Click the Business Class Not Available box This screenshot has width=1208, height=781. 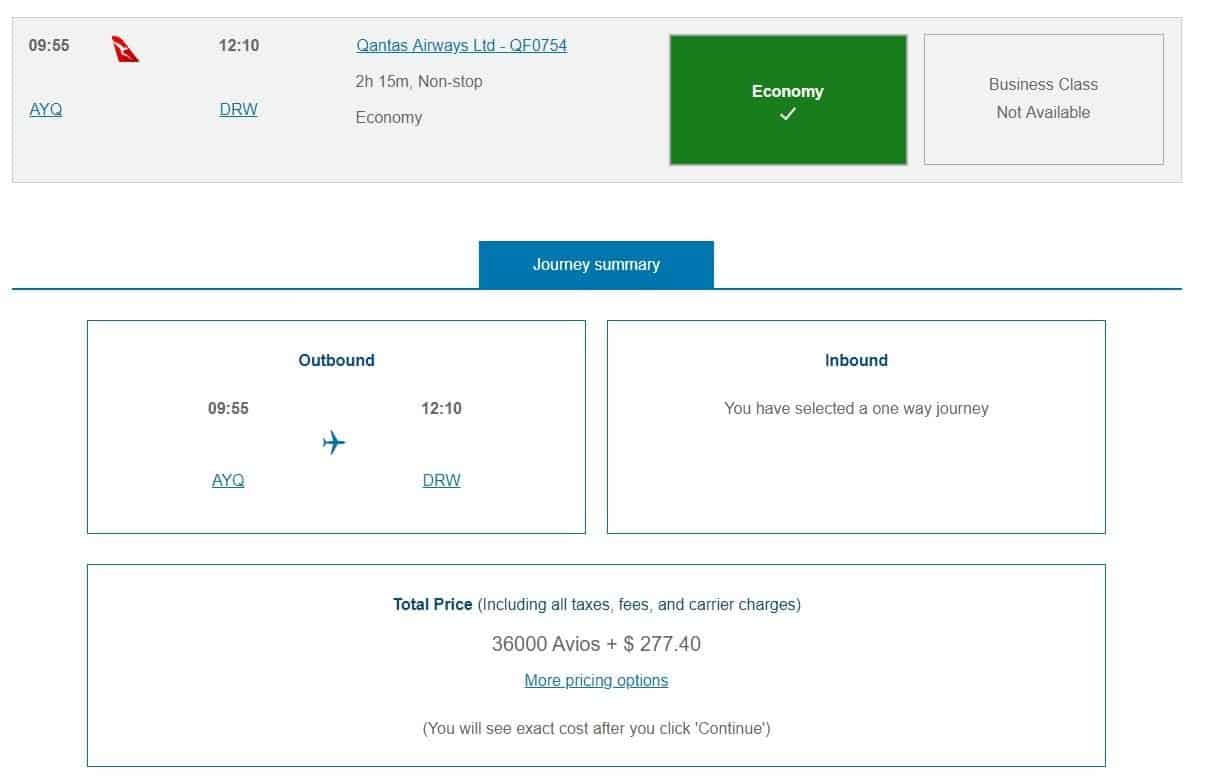click(x=1043, y=98)
